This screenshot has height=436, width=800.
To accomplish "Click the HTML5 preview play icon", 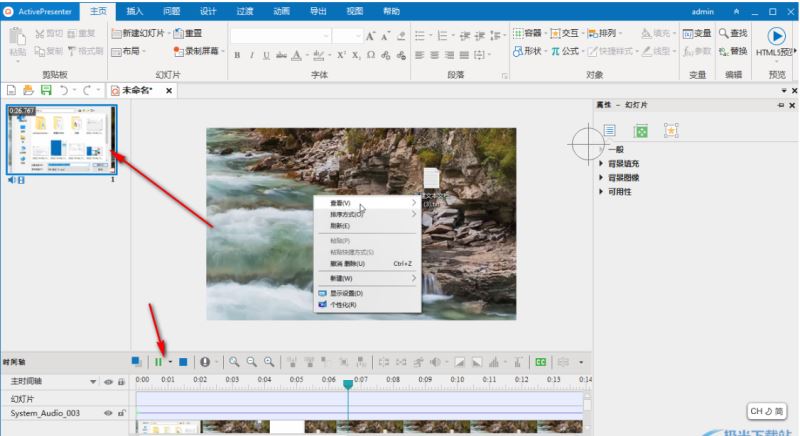I will (775, 35).
